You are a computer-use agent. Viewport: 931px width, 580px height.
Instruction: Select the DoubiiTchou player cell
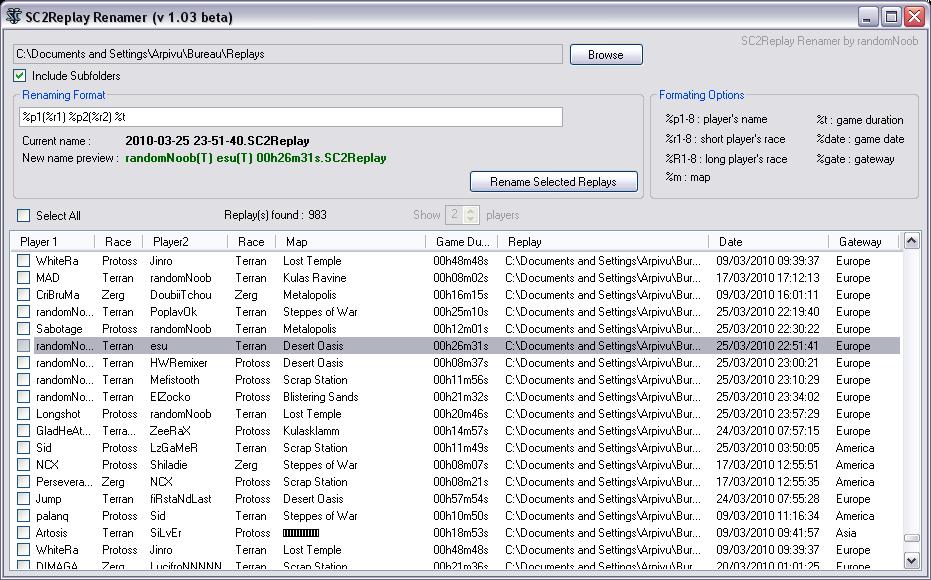(180, 294)
